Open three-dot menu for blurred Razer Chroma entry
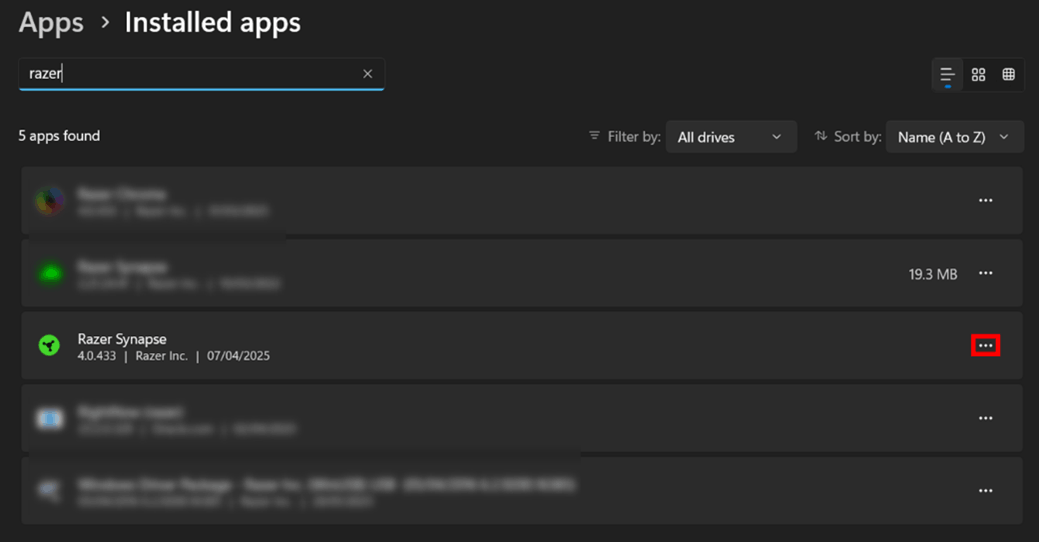 click(985, 200)
